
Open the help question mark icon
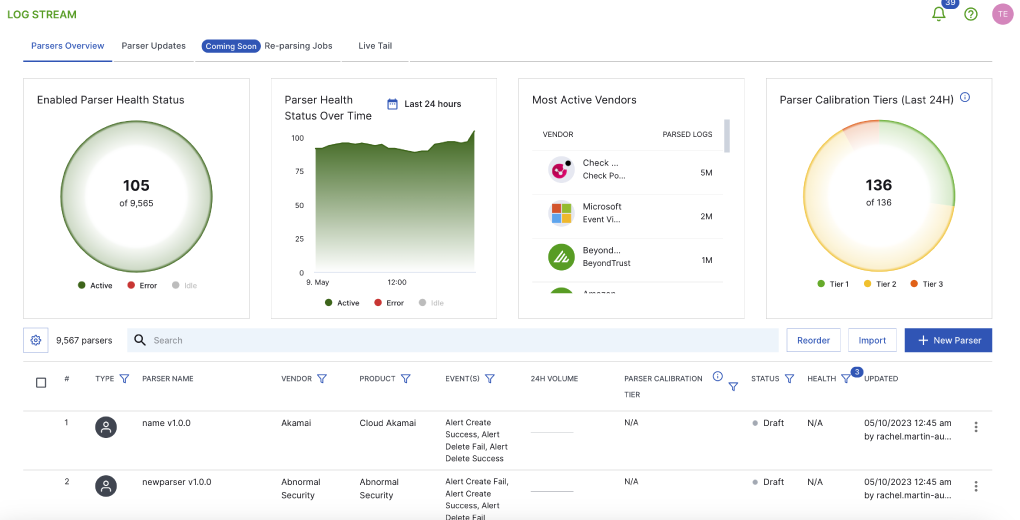(971, 14)
